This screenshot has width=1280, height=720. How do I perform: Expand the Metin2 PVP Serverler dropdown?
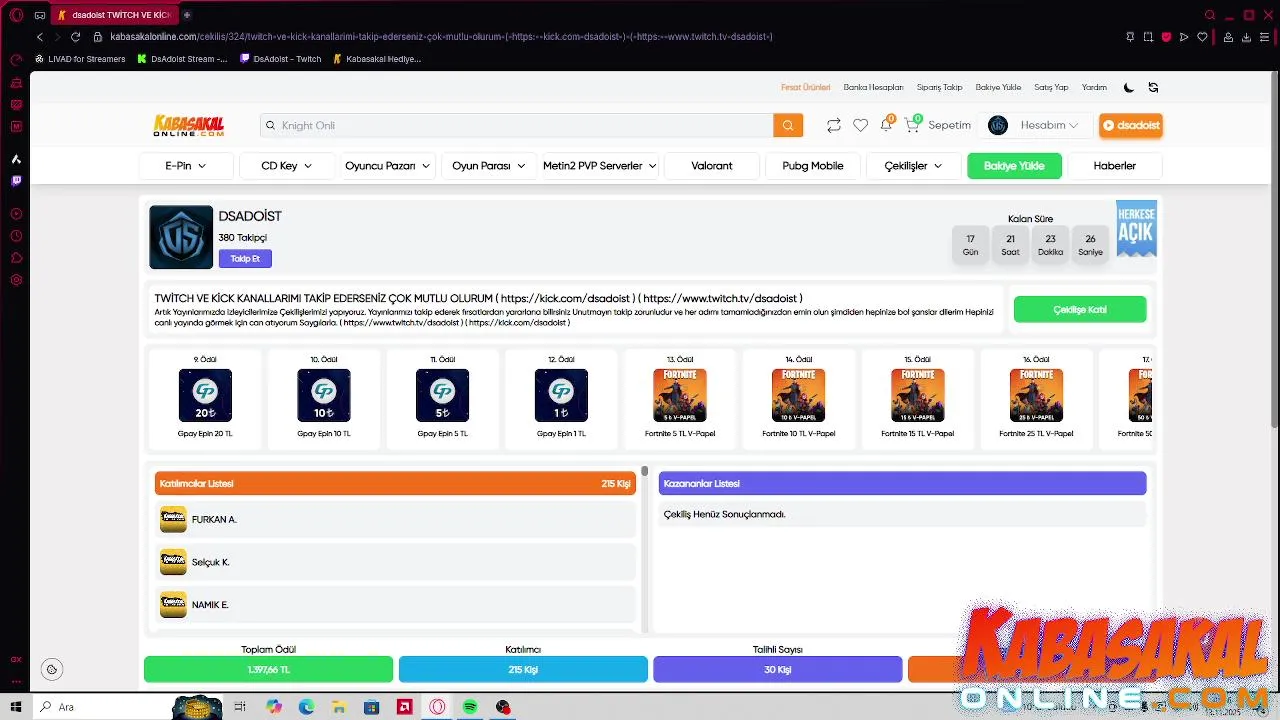coord(599,166)
